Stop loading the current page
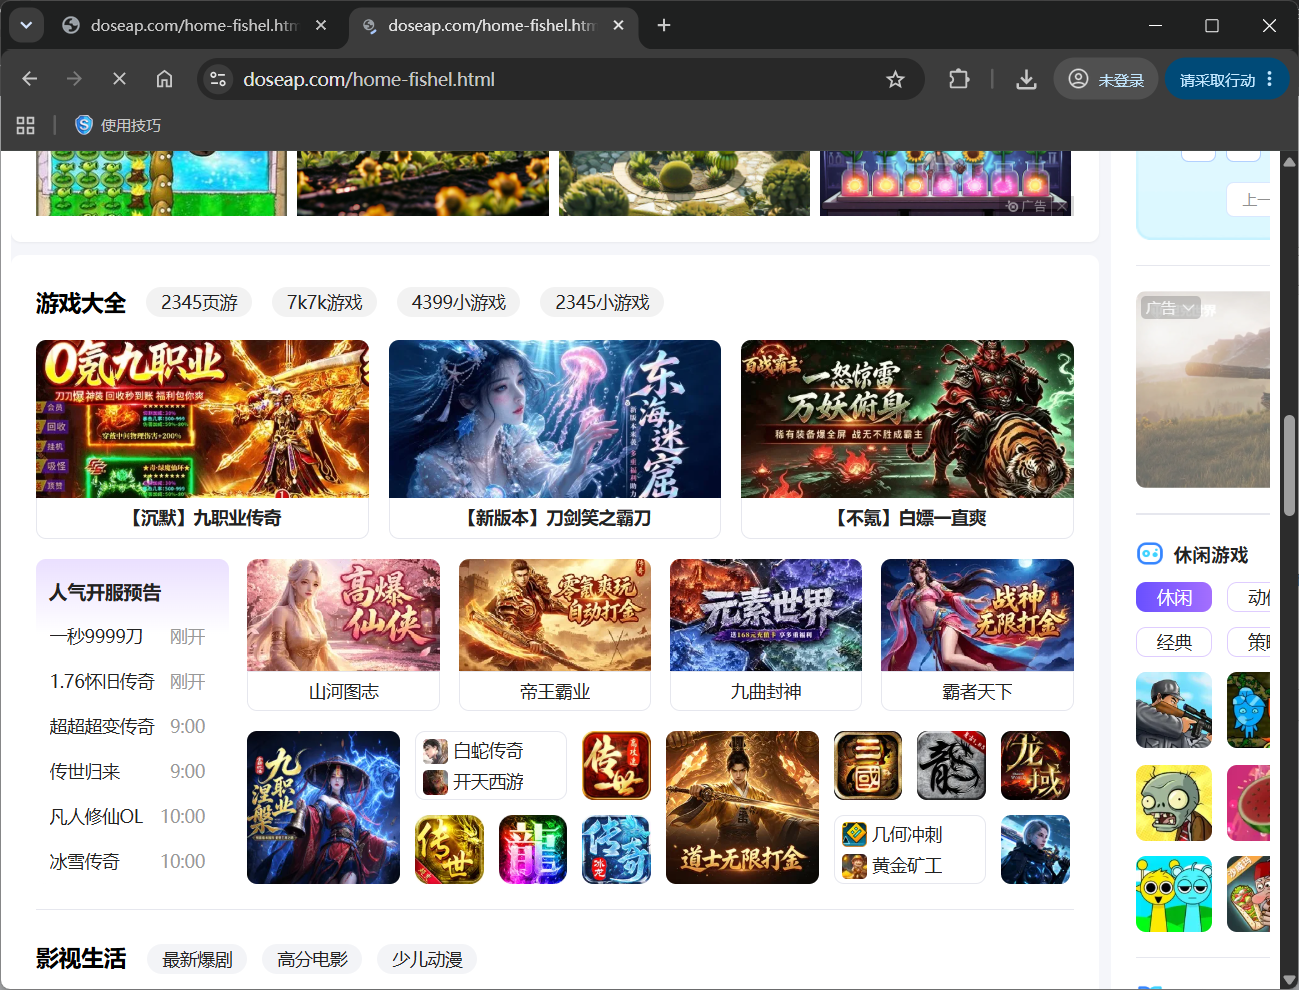Screen dimensions: 1299x990 click(119, 79)
